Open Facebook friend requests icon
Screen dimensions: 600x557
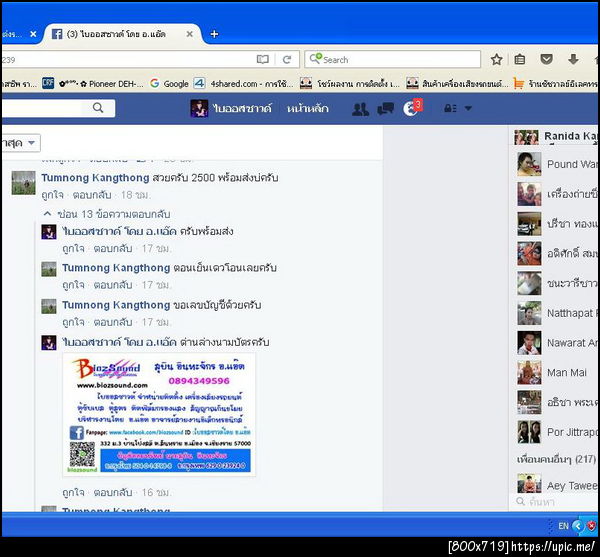(360, 109)
